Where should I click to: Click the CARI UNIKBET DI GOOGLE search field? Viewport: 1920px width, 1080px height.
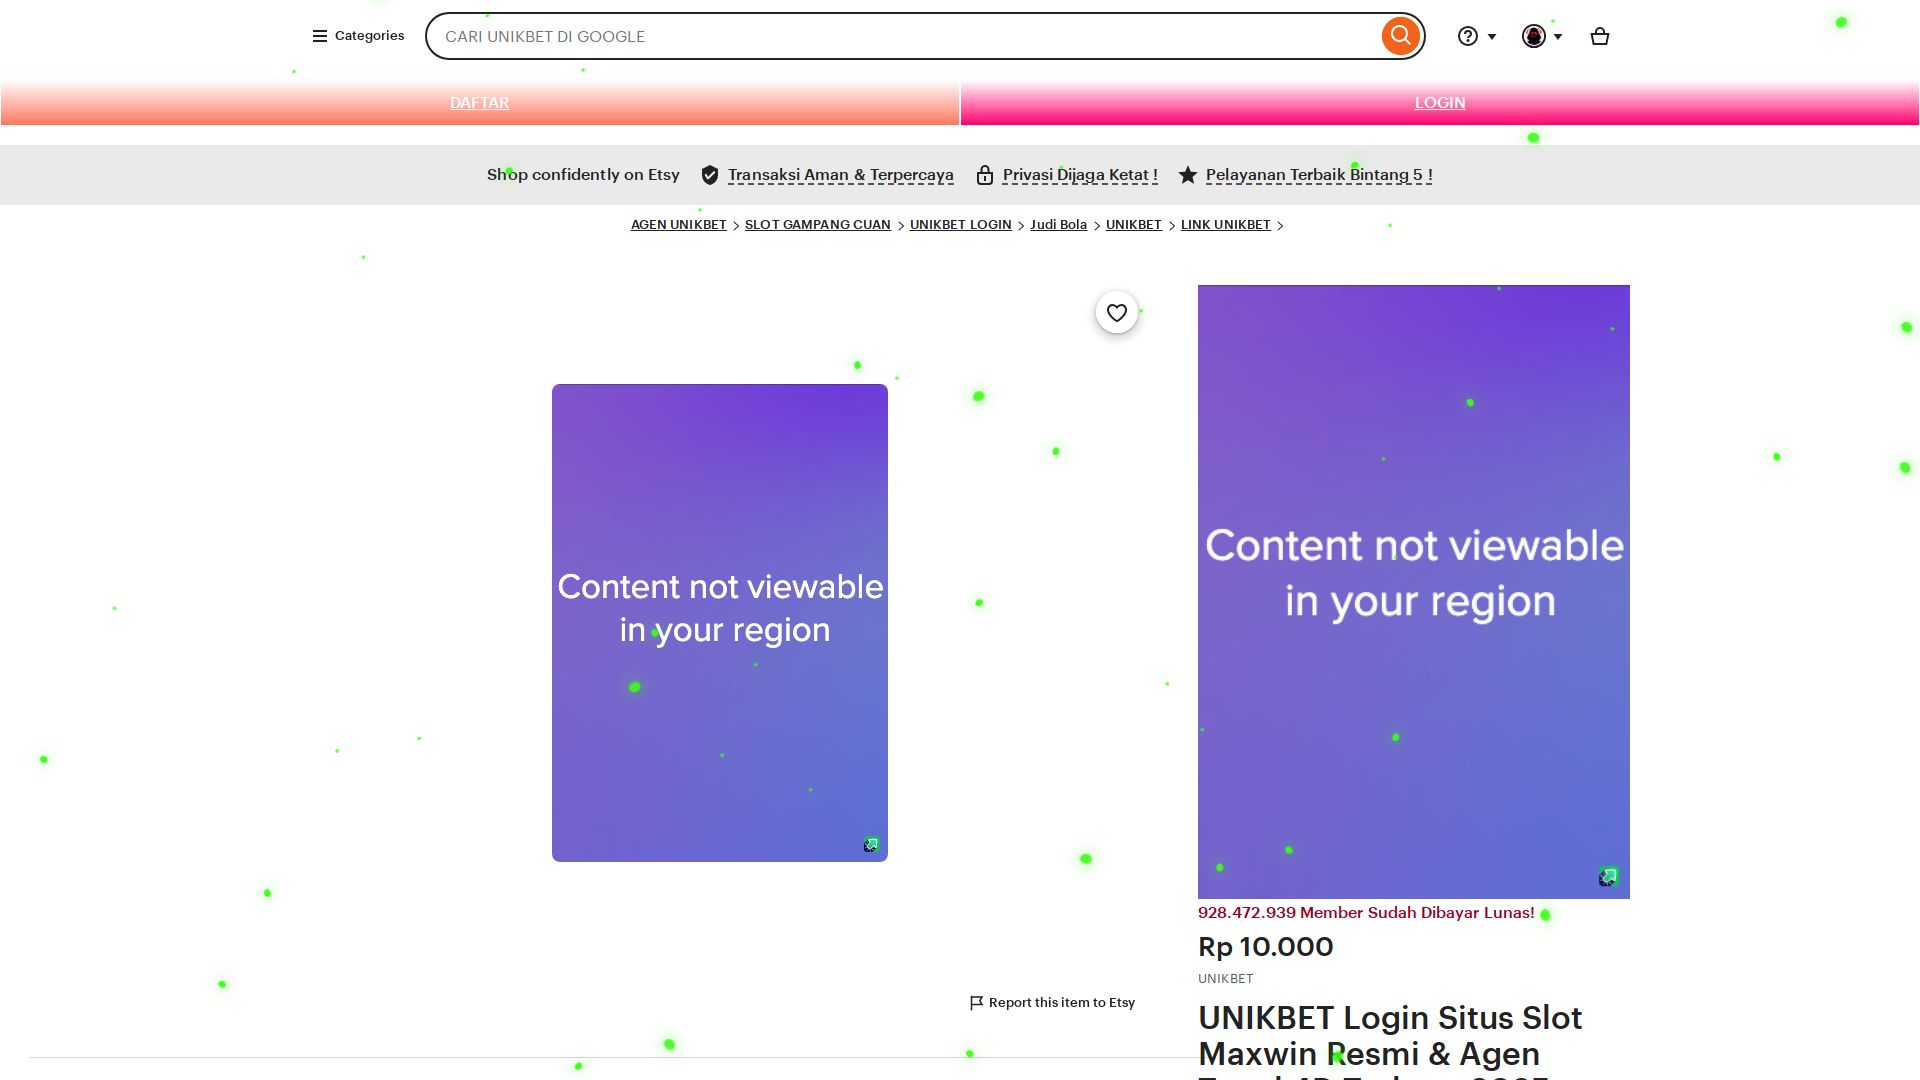900,37
